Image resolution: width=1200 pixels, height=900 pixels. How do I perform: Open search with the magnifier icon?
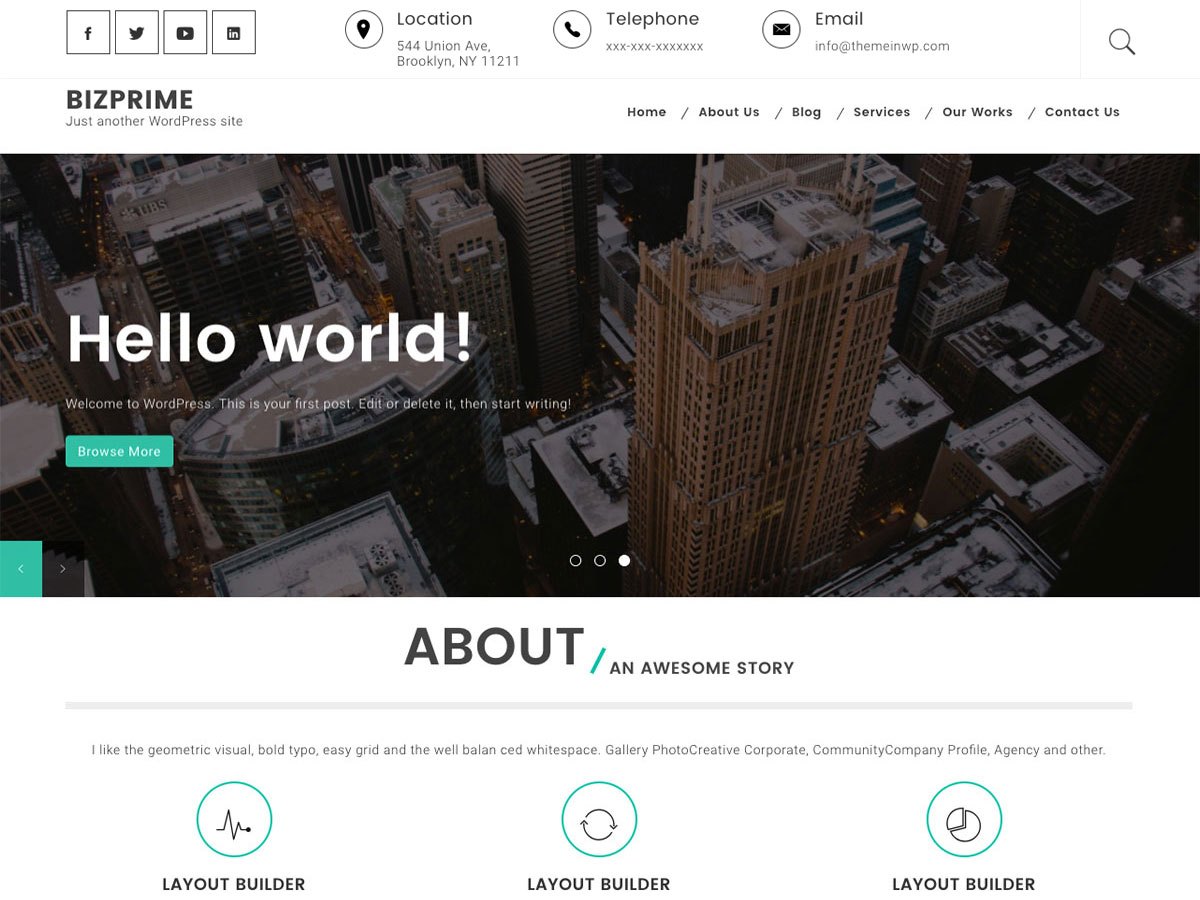[x=1121, y=41]
